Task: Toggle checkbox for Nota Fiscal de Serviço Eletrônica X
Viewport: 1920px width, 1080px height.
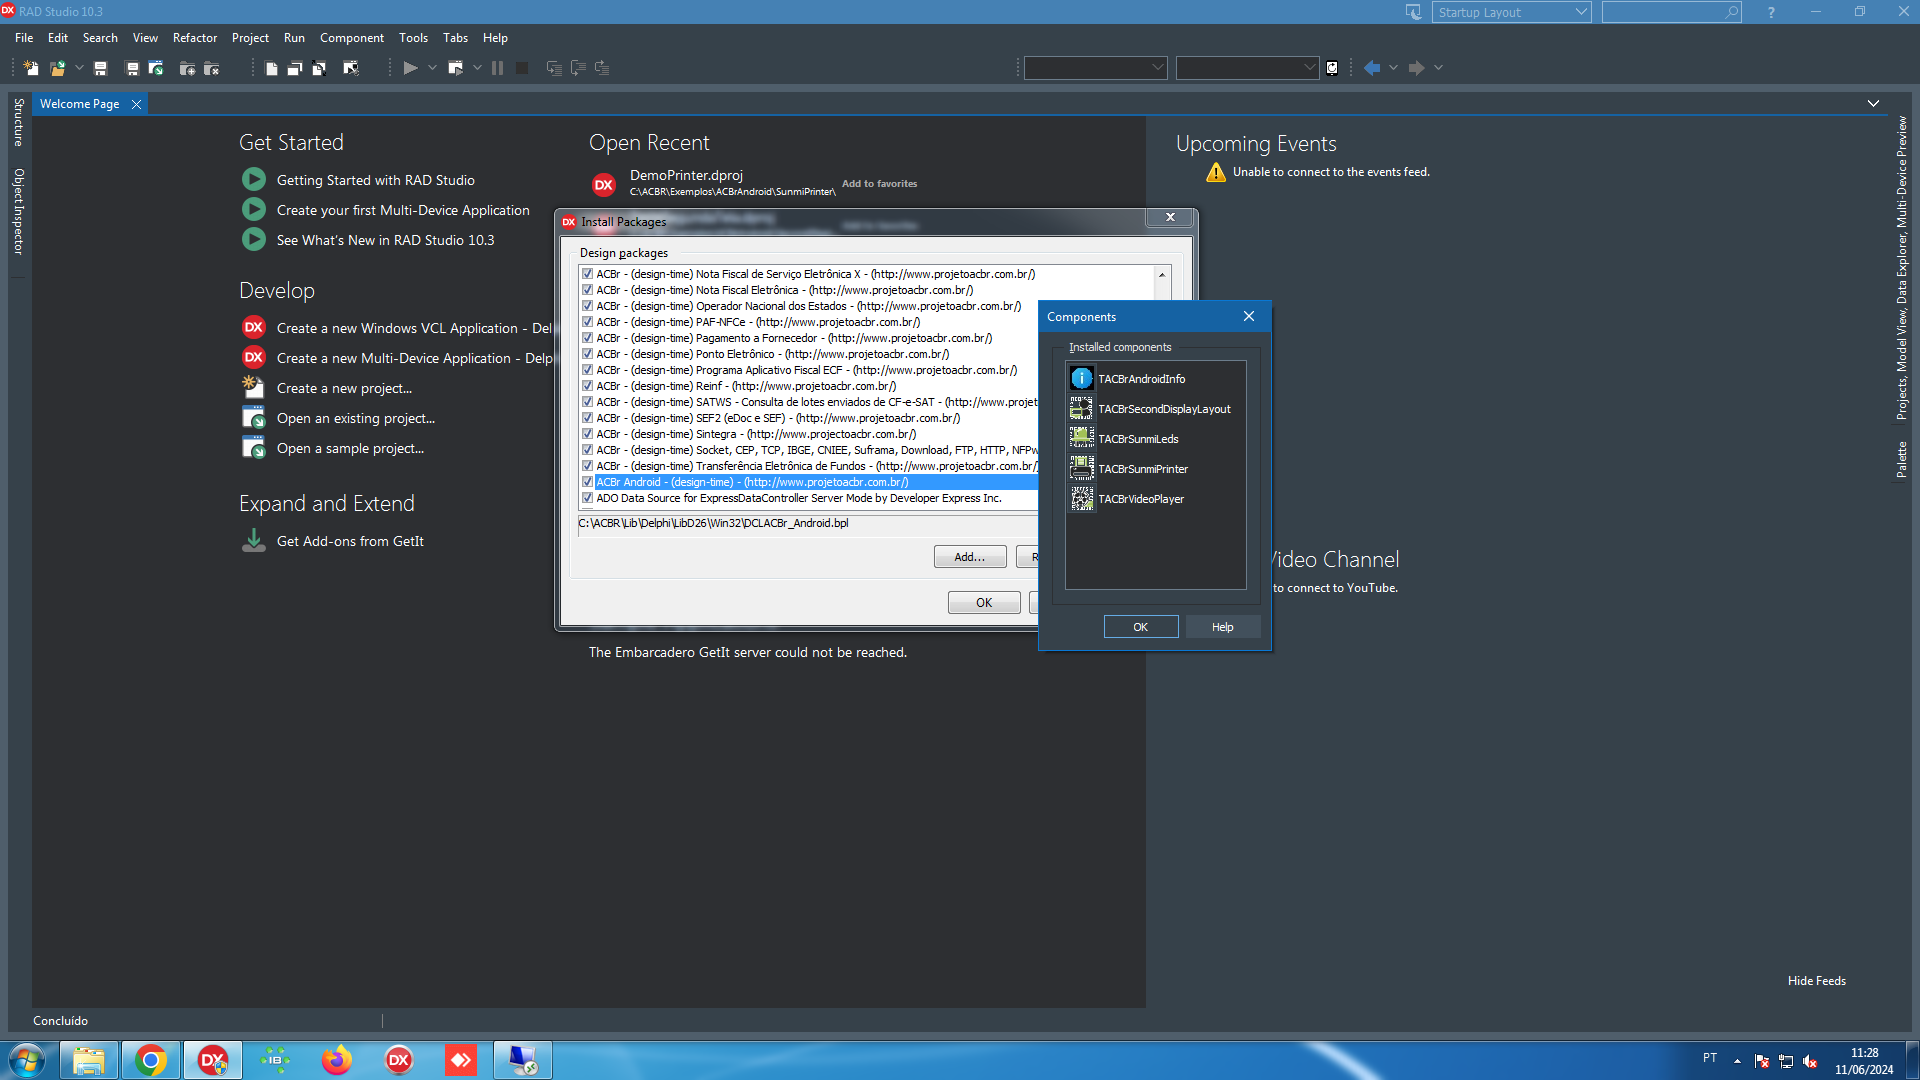Action: [588, 274]
